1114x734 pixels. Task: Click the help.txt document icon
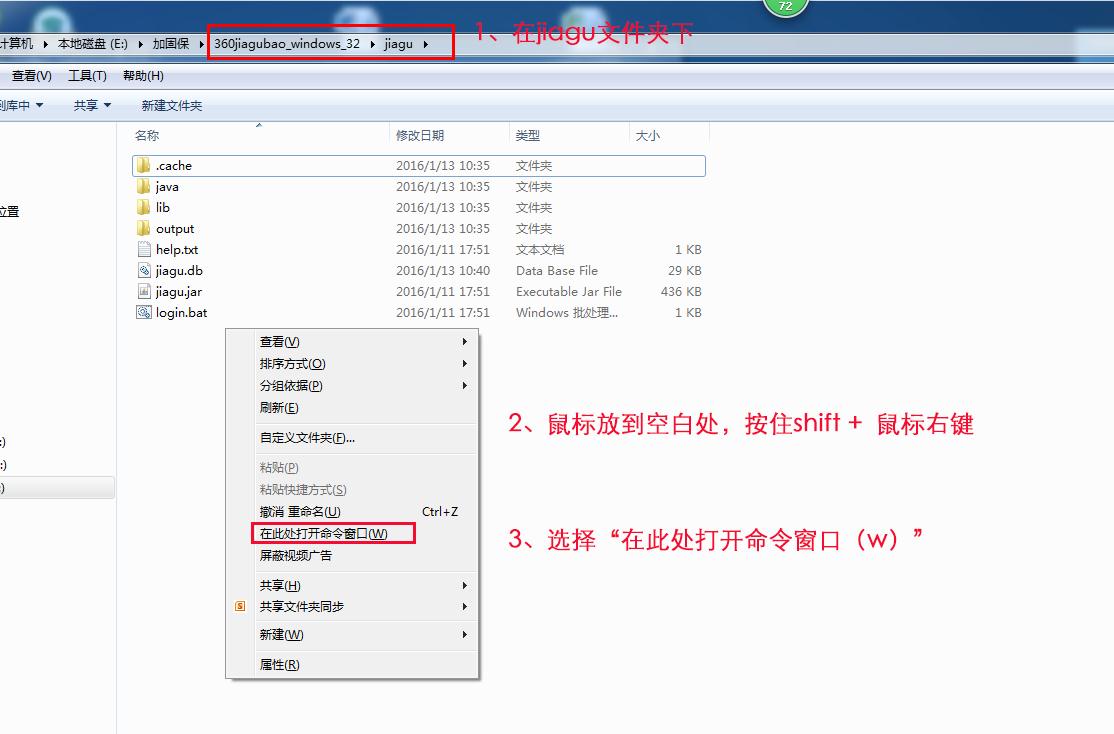tap(144, 249)
